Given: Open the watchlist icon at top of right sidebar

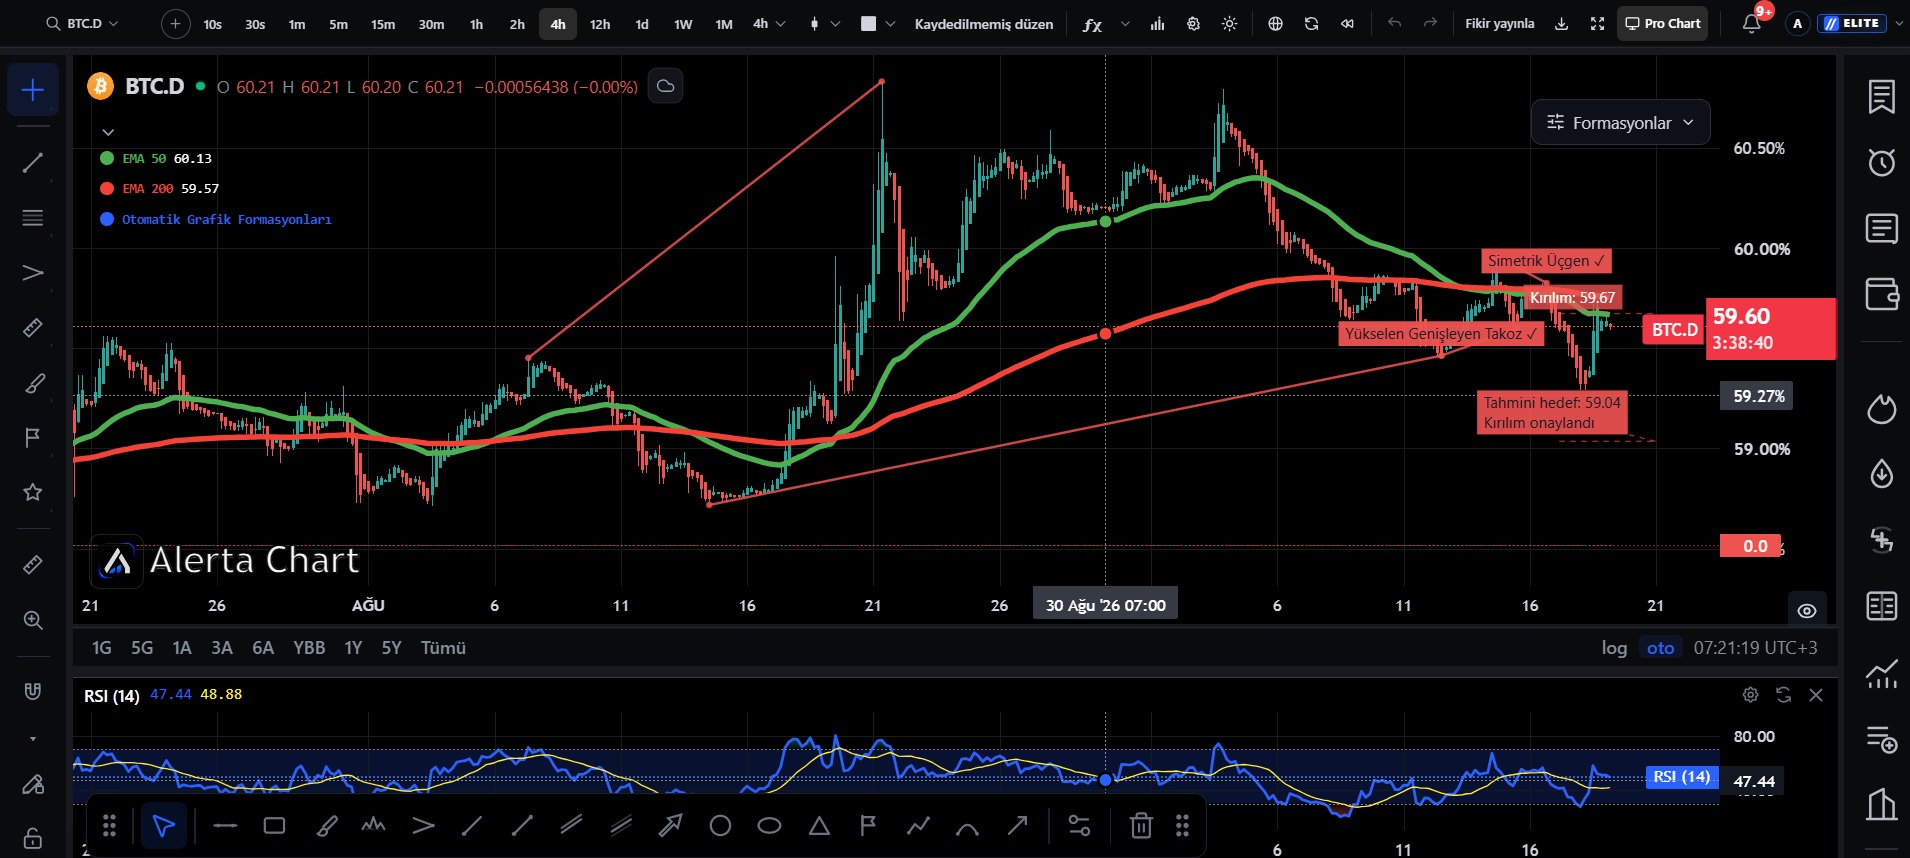Looking at the screenshot, I should pyautogui.click(x=1881, y=97).
